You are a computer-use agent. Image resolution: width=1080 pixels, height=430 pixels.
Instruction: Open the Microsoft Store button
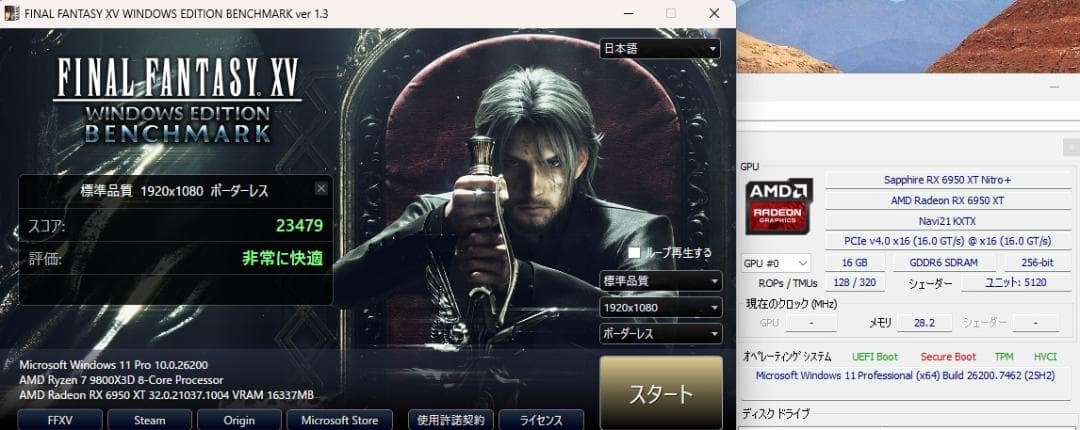pyautogui.click(x=340, y=420)
